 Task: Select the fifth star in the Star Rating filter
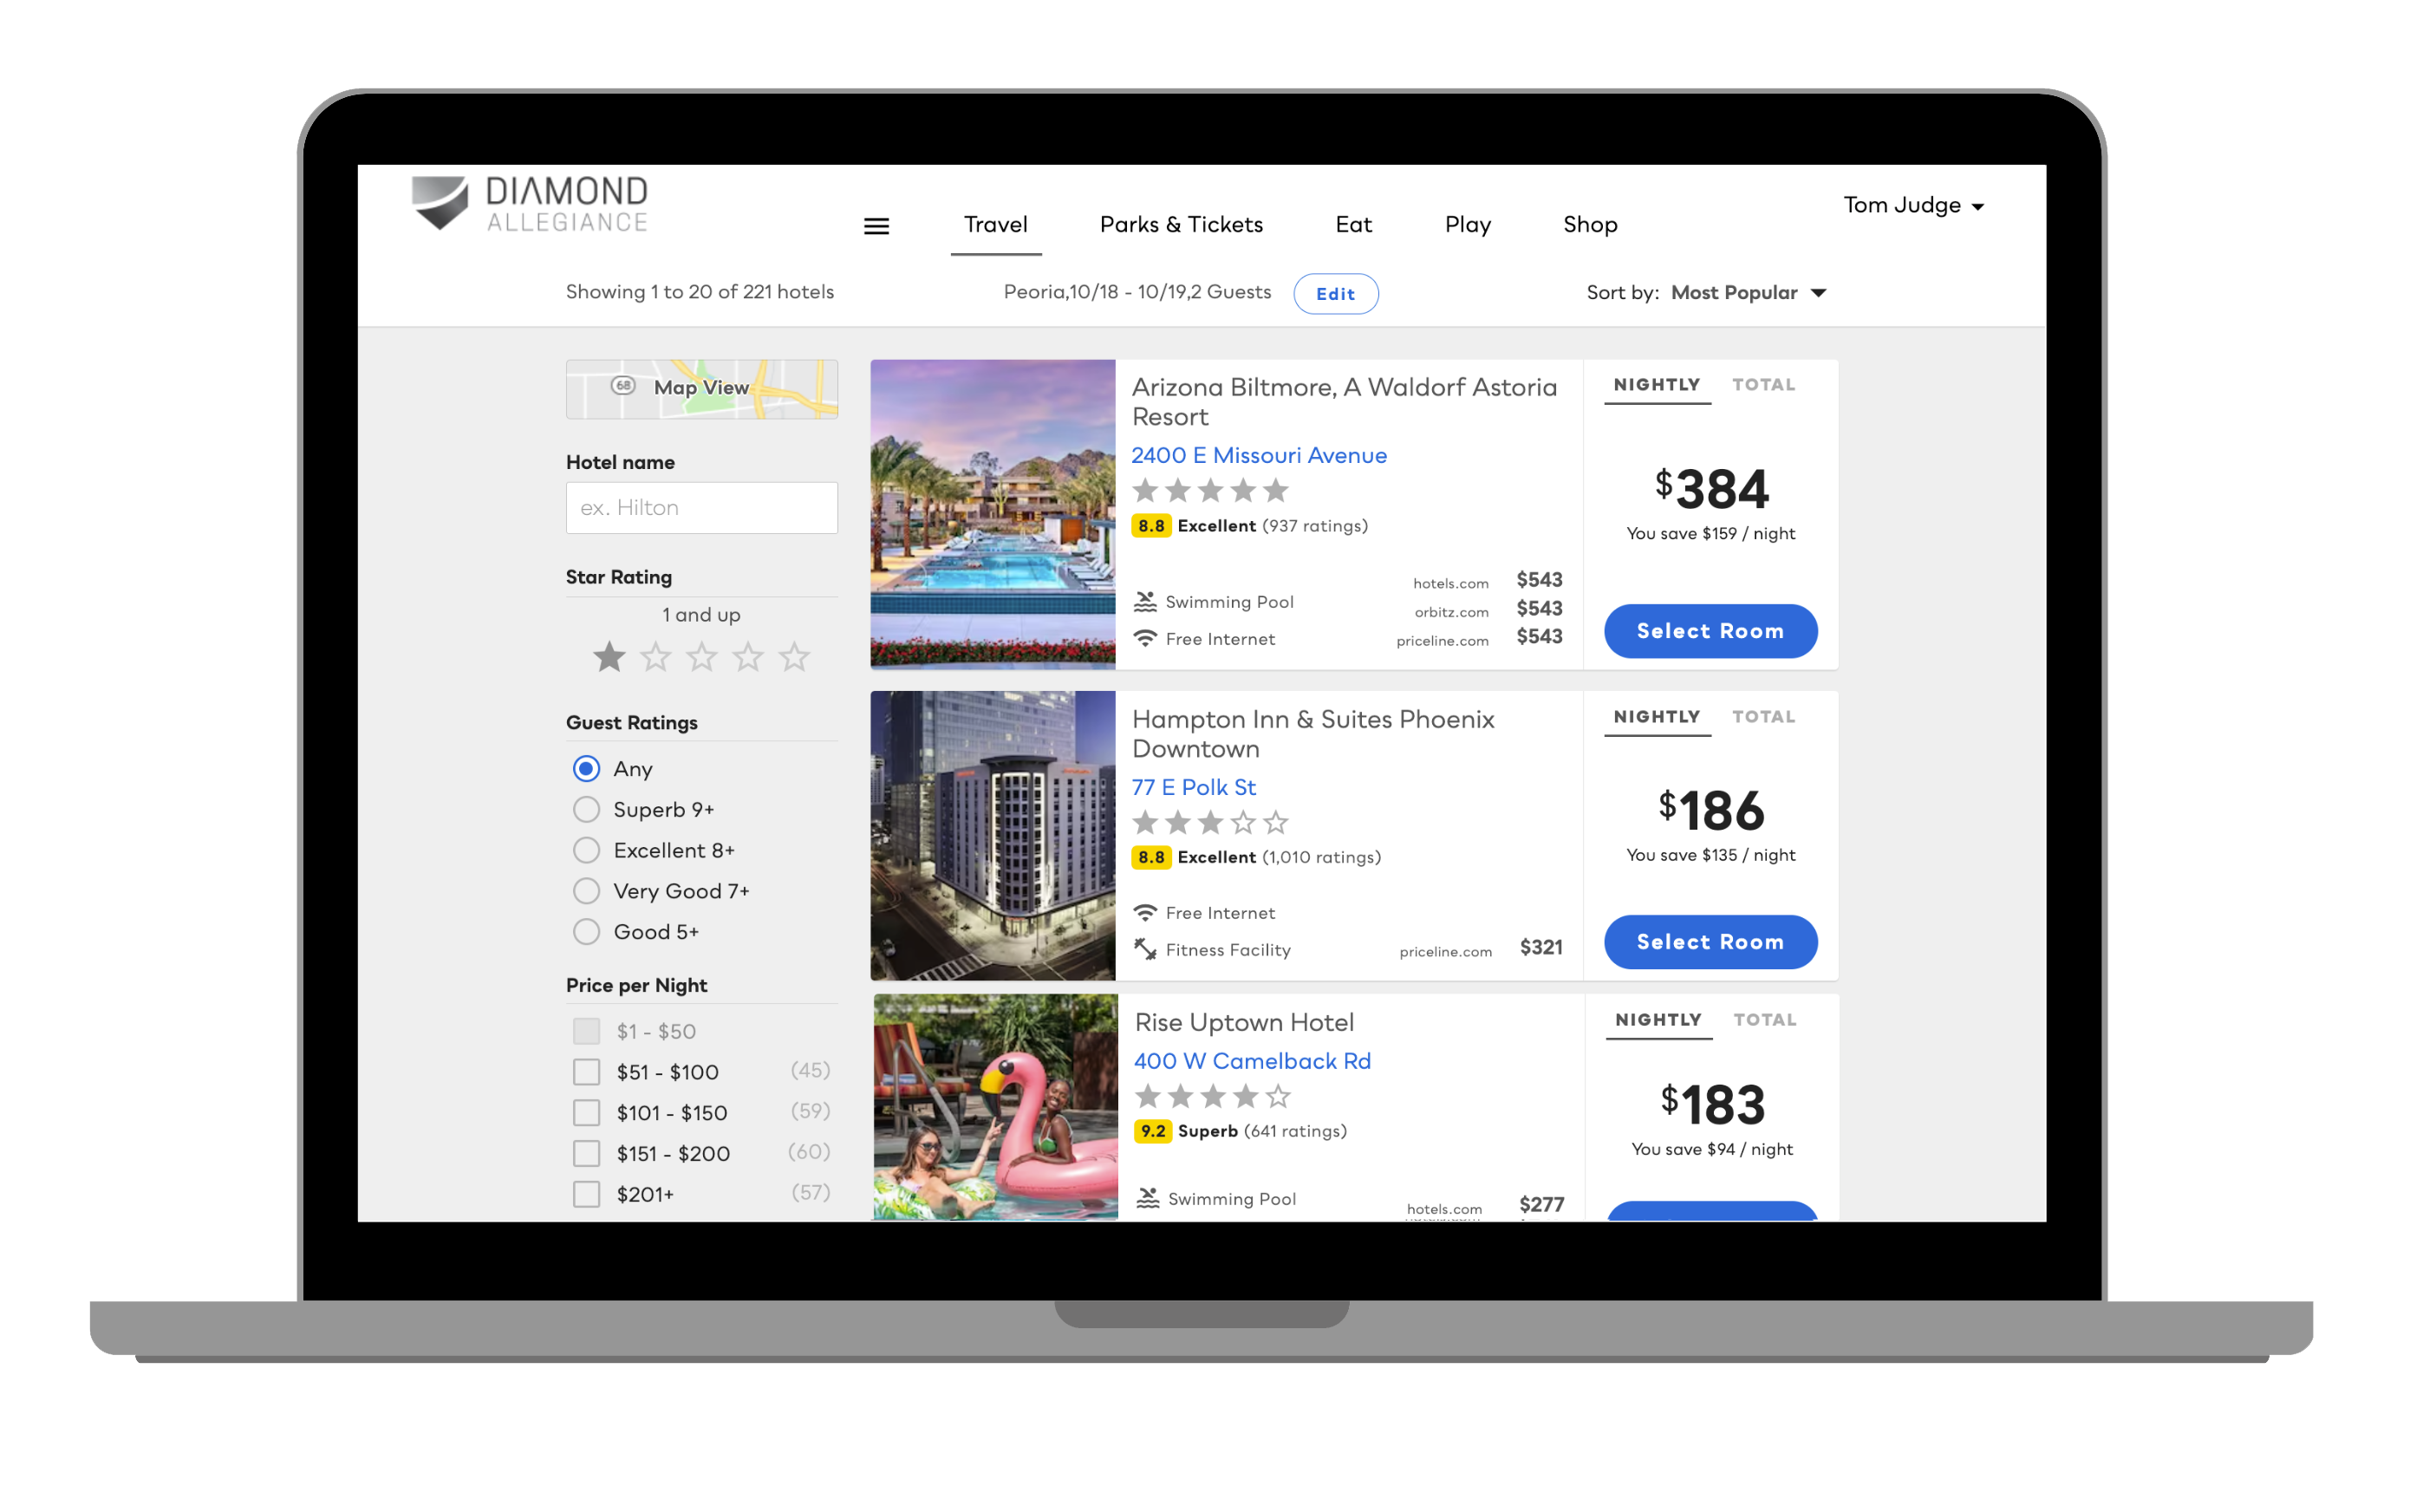(794, 657)
